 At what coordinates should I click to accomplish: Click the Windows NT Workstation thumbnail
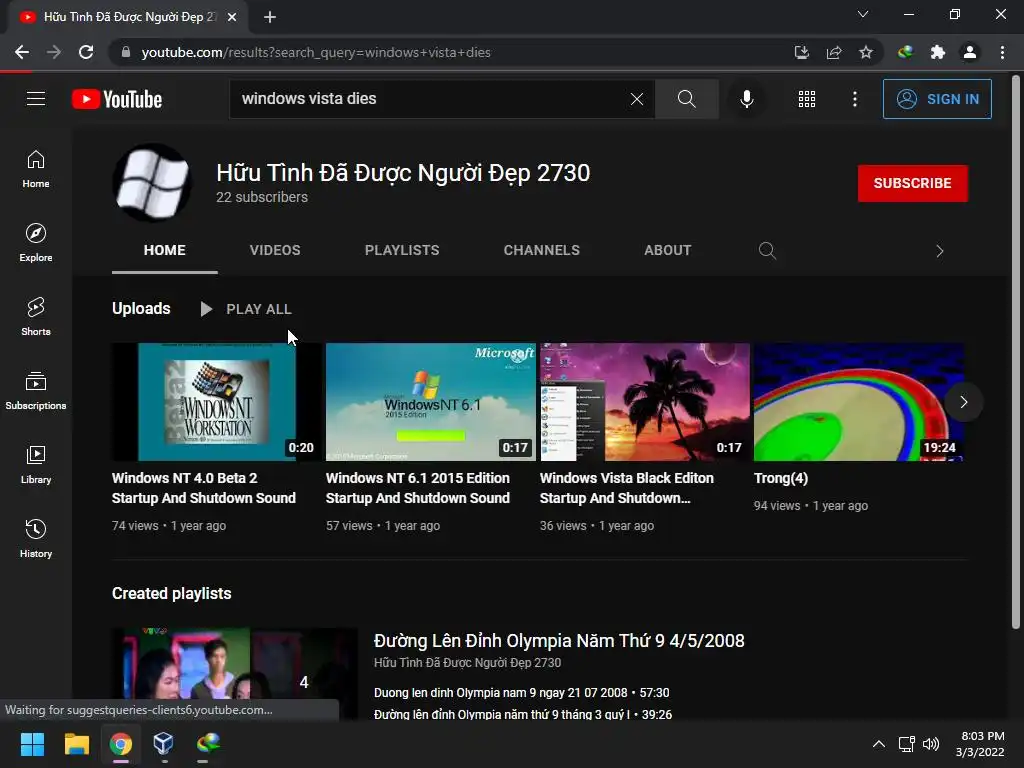point(217,402)
